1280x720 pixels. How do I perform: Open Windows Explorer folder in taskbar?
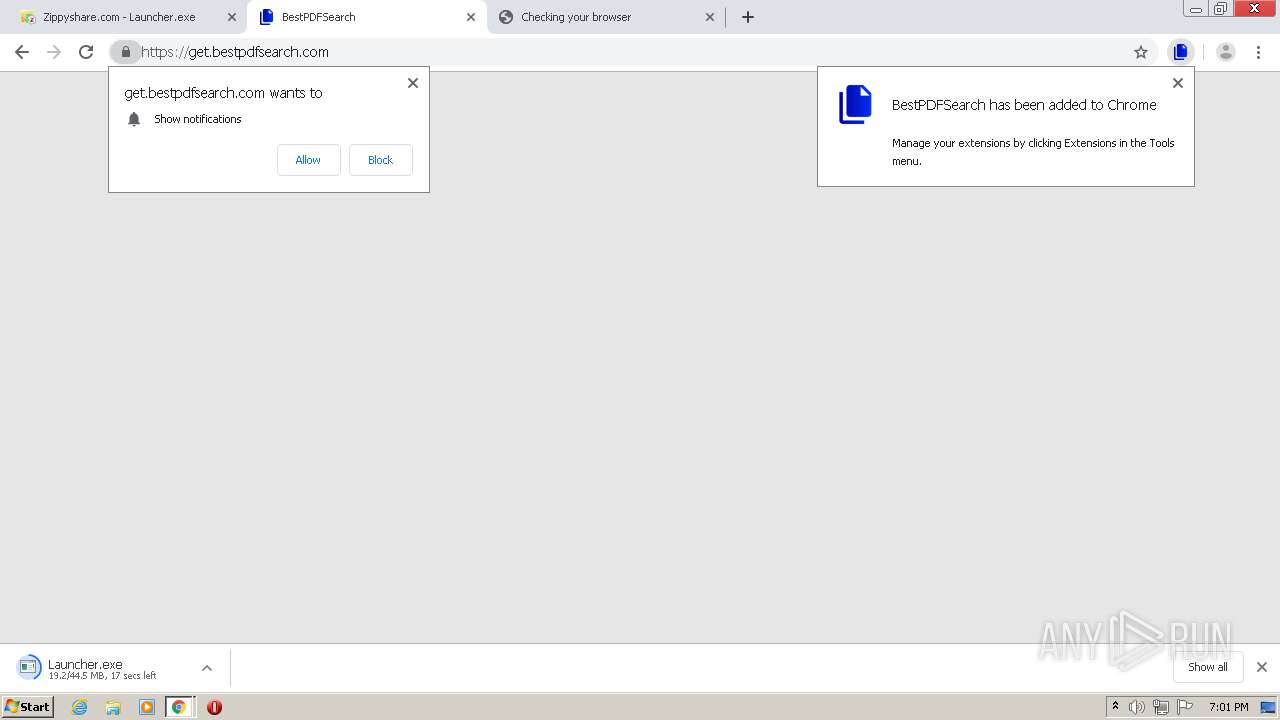(x=113, y=707)
